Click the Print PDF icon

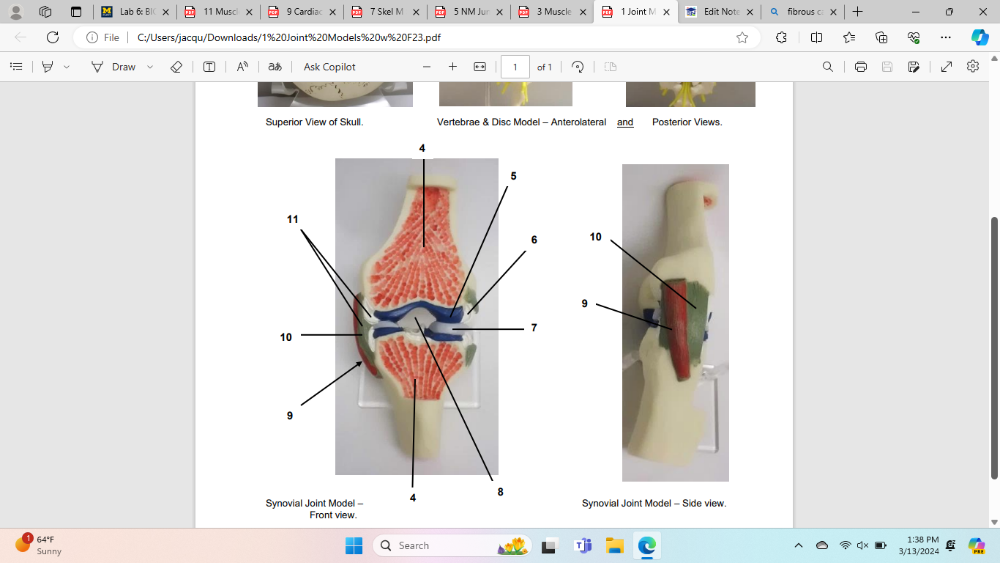click(860, 67)
